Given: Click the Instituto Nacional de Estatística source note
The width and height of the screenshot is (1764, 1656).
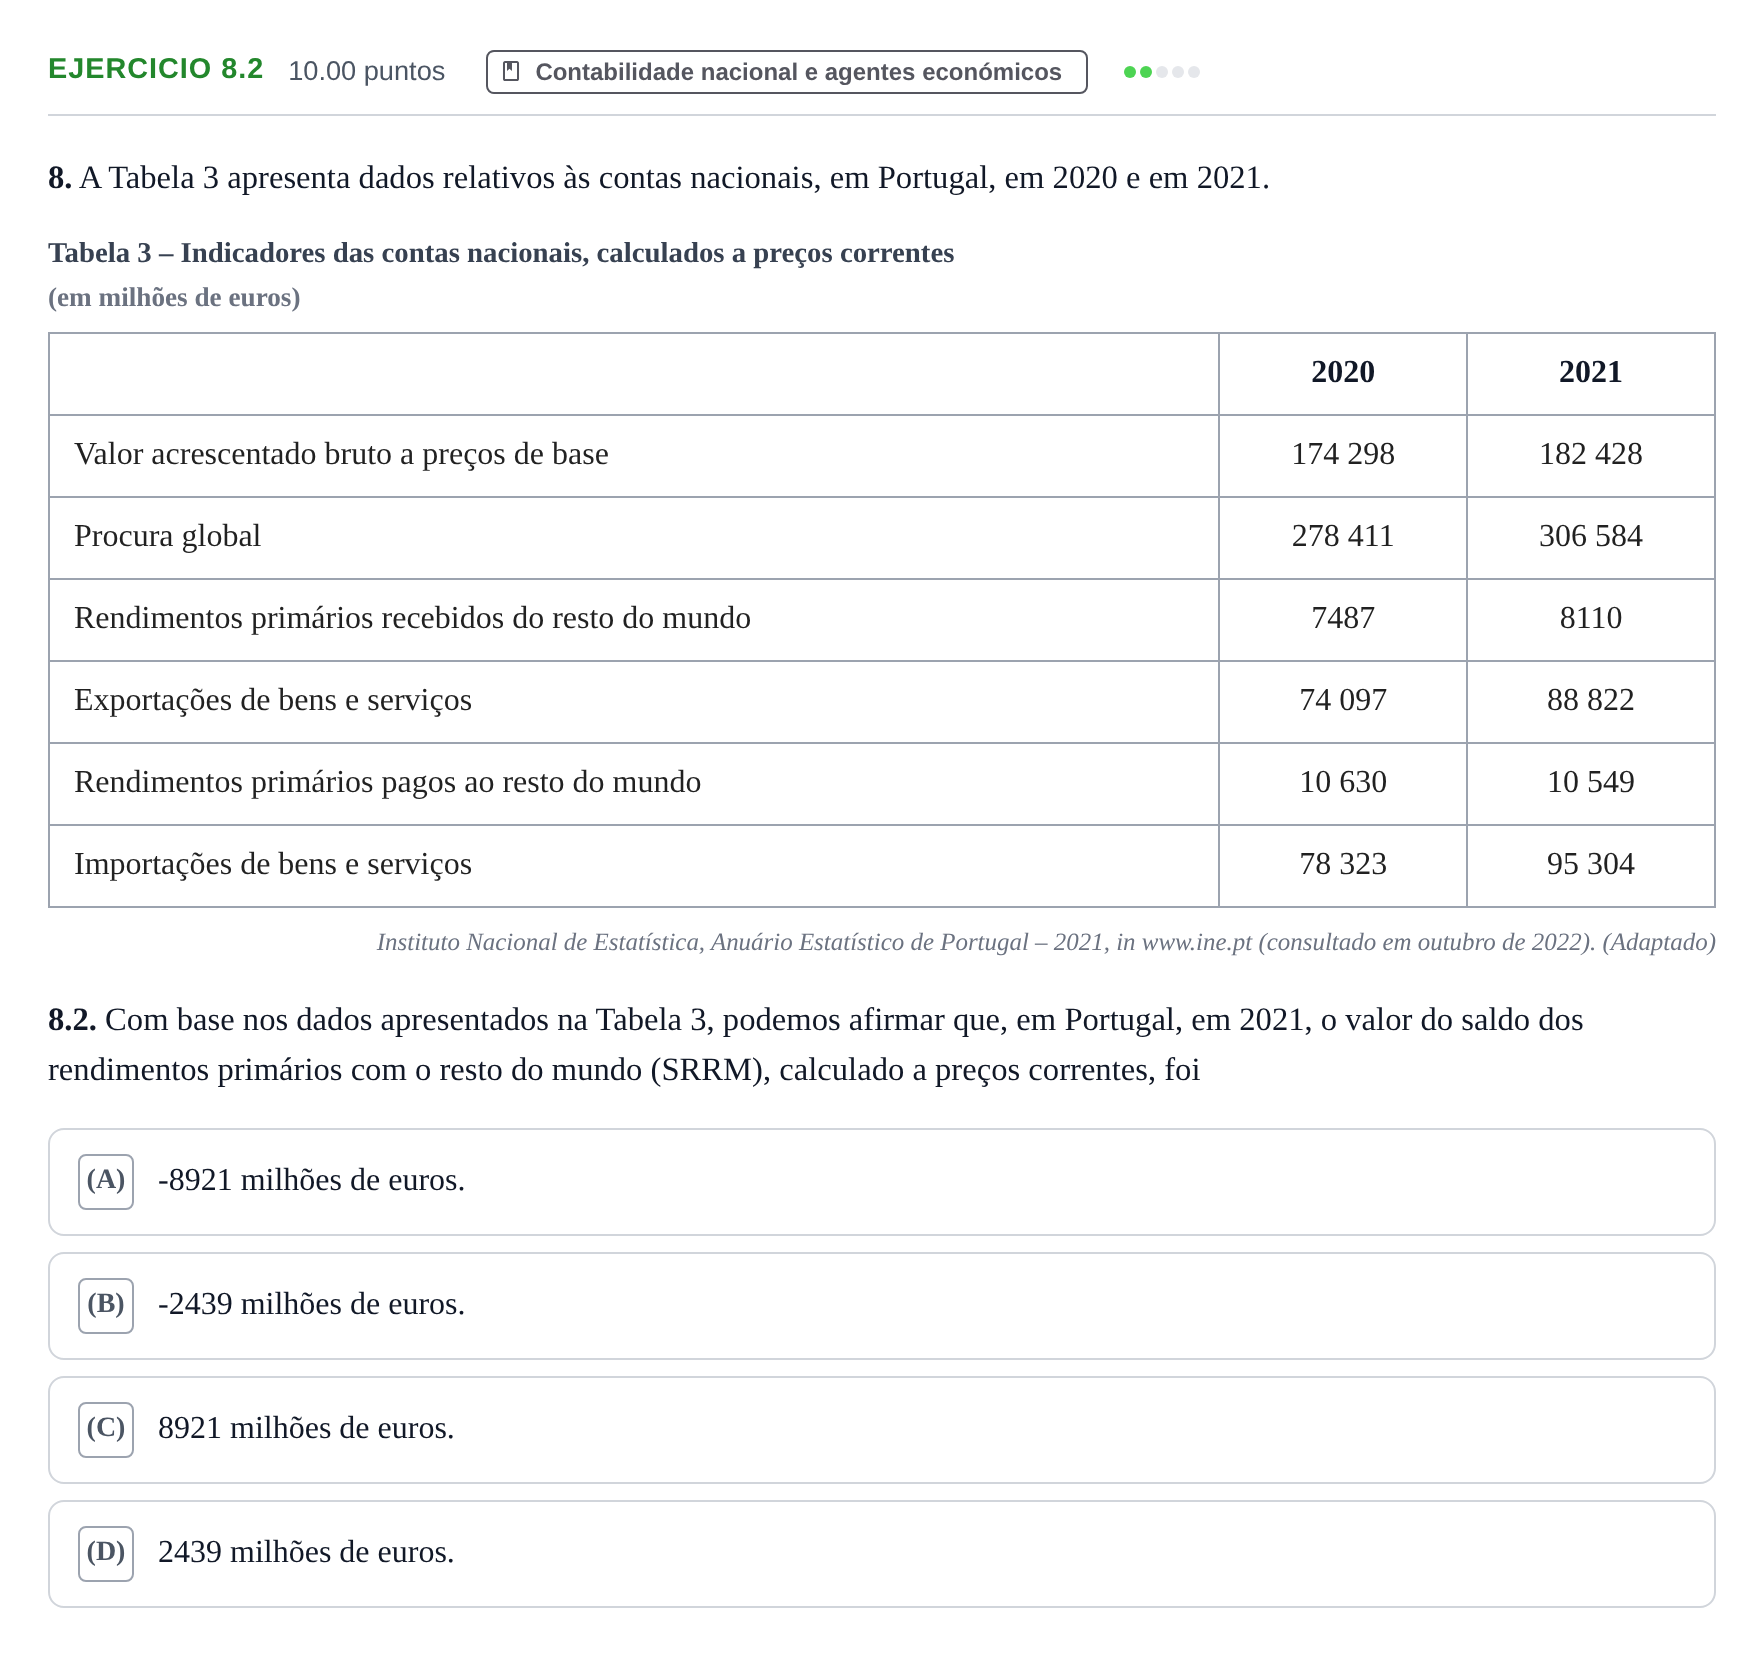Looking at the screenshot, I should (x=1046, y=942).
